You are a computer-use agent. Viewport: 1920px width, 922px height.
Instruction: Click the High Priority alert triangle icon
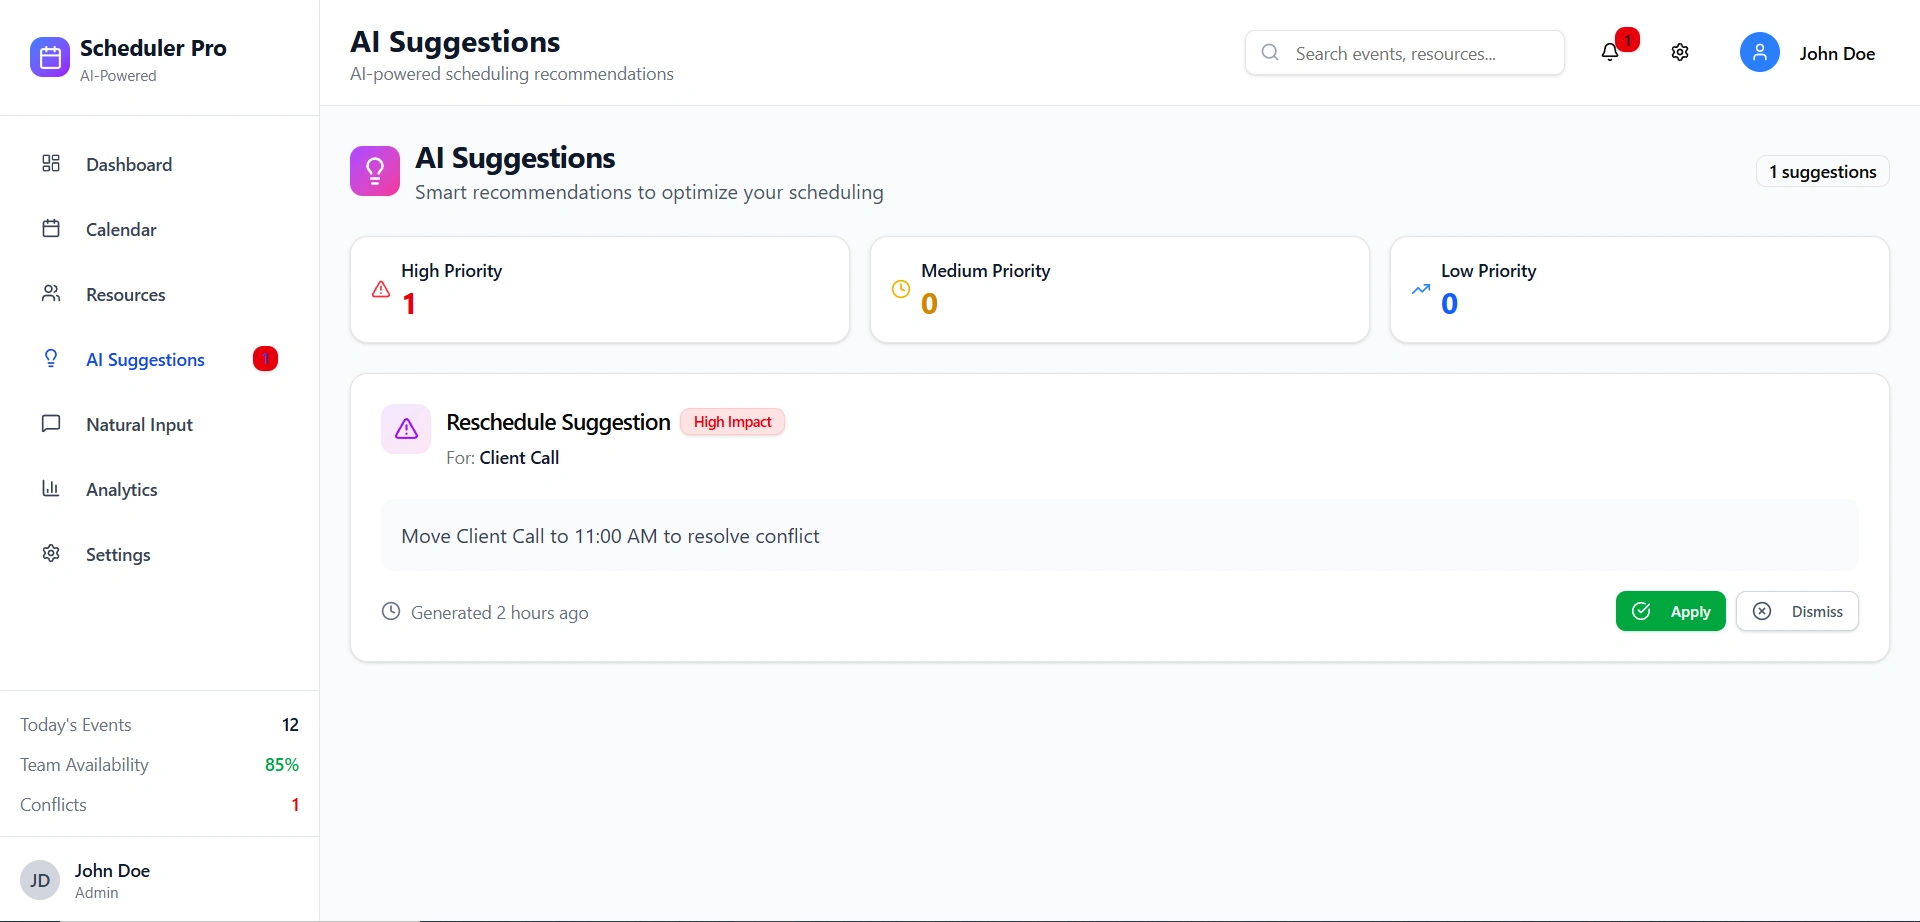click(x=381, y=289)
